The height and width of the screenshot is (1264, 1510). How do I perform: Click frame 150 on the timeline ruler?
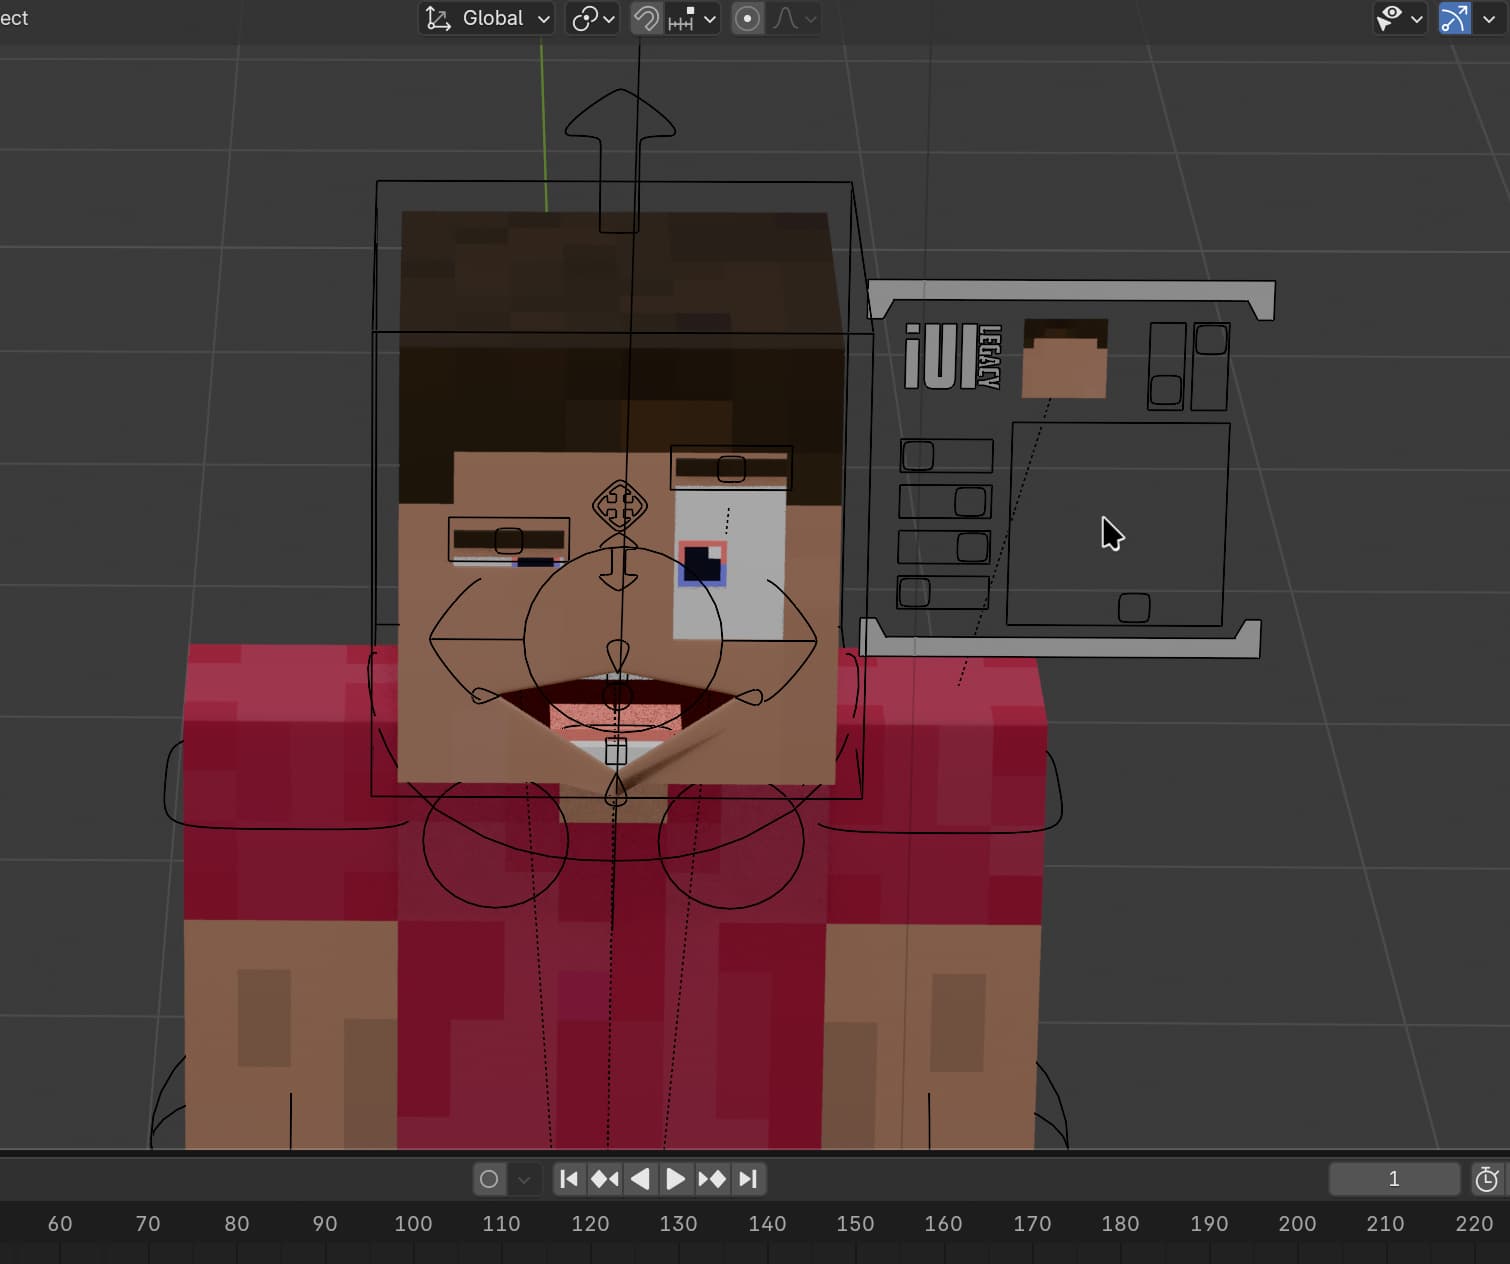(855, 1223)
